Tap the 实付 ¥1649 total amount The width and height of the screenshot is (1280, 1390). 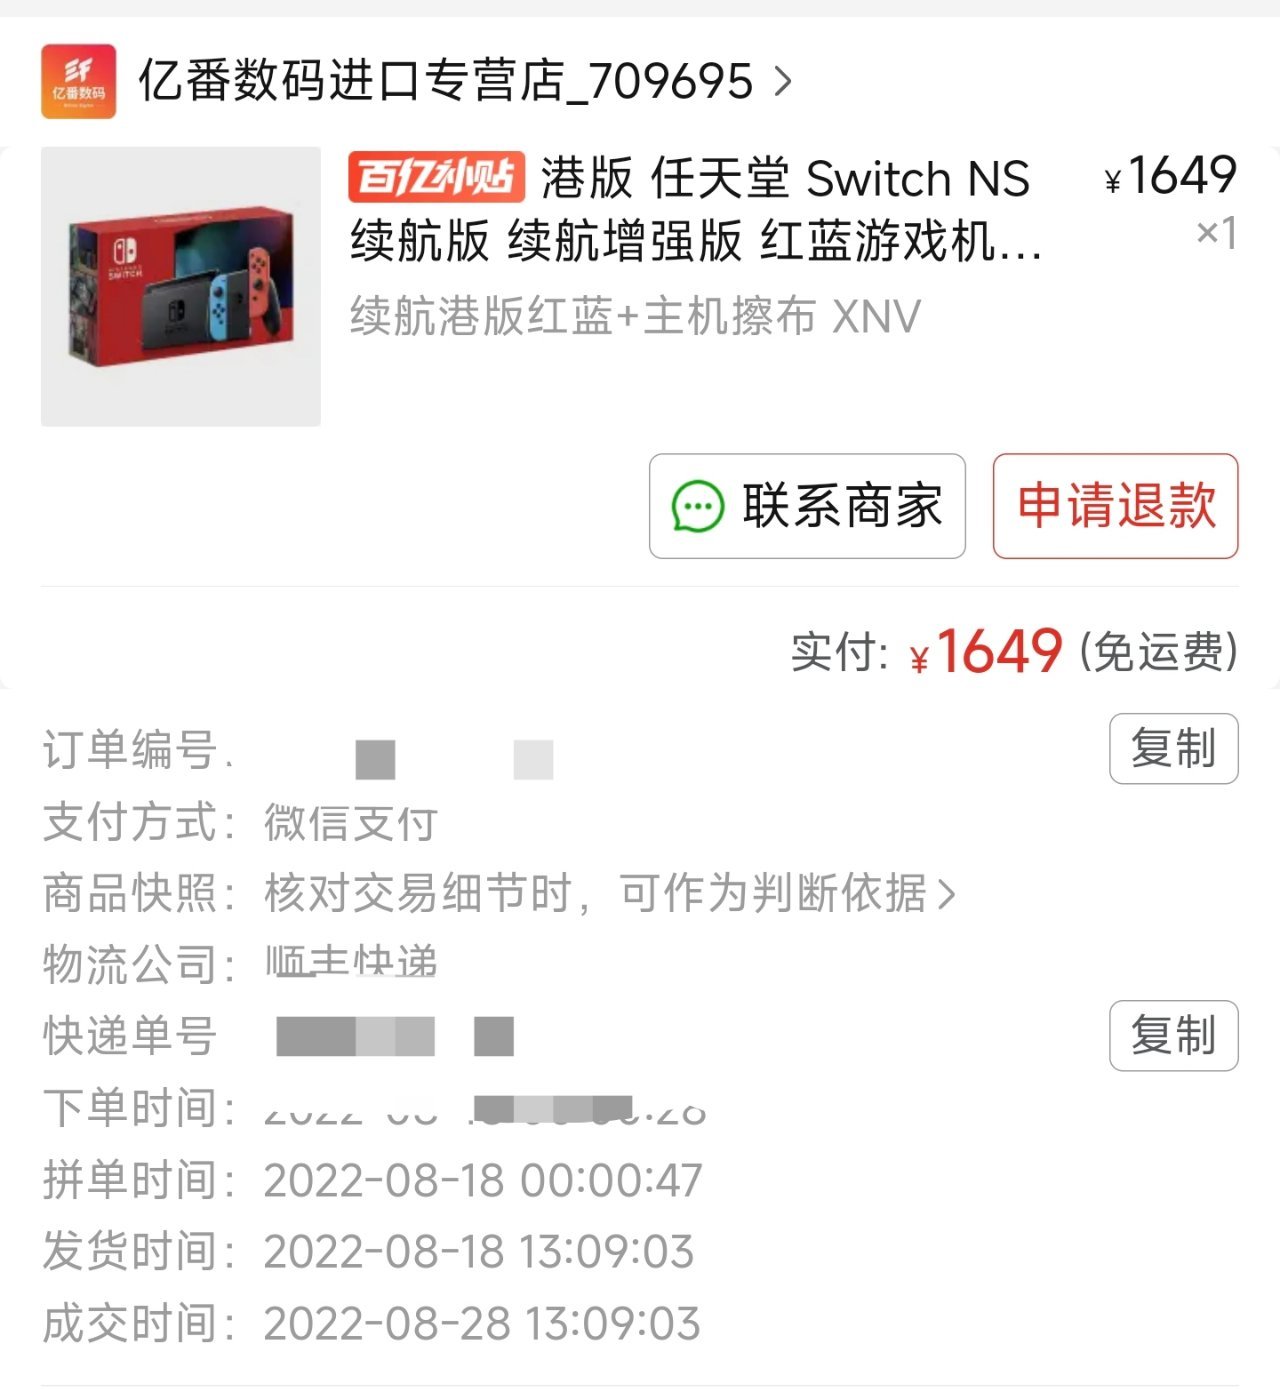tap(986, 652)
